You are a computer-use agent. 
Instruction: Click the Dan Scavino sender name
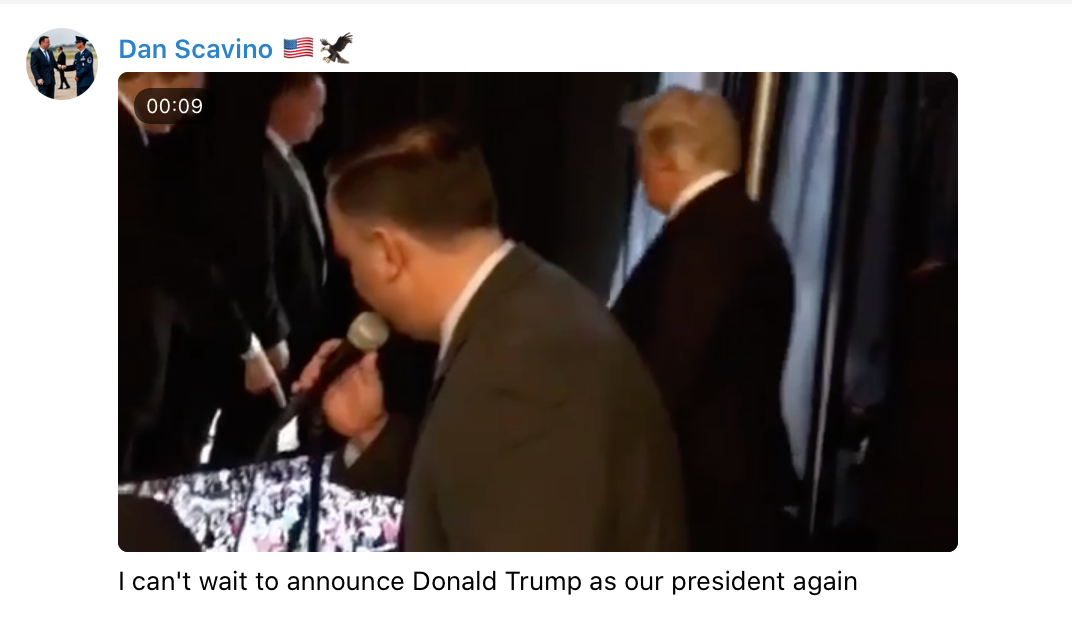tap(196, 49)
